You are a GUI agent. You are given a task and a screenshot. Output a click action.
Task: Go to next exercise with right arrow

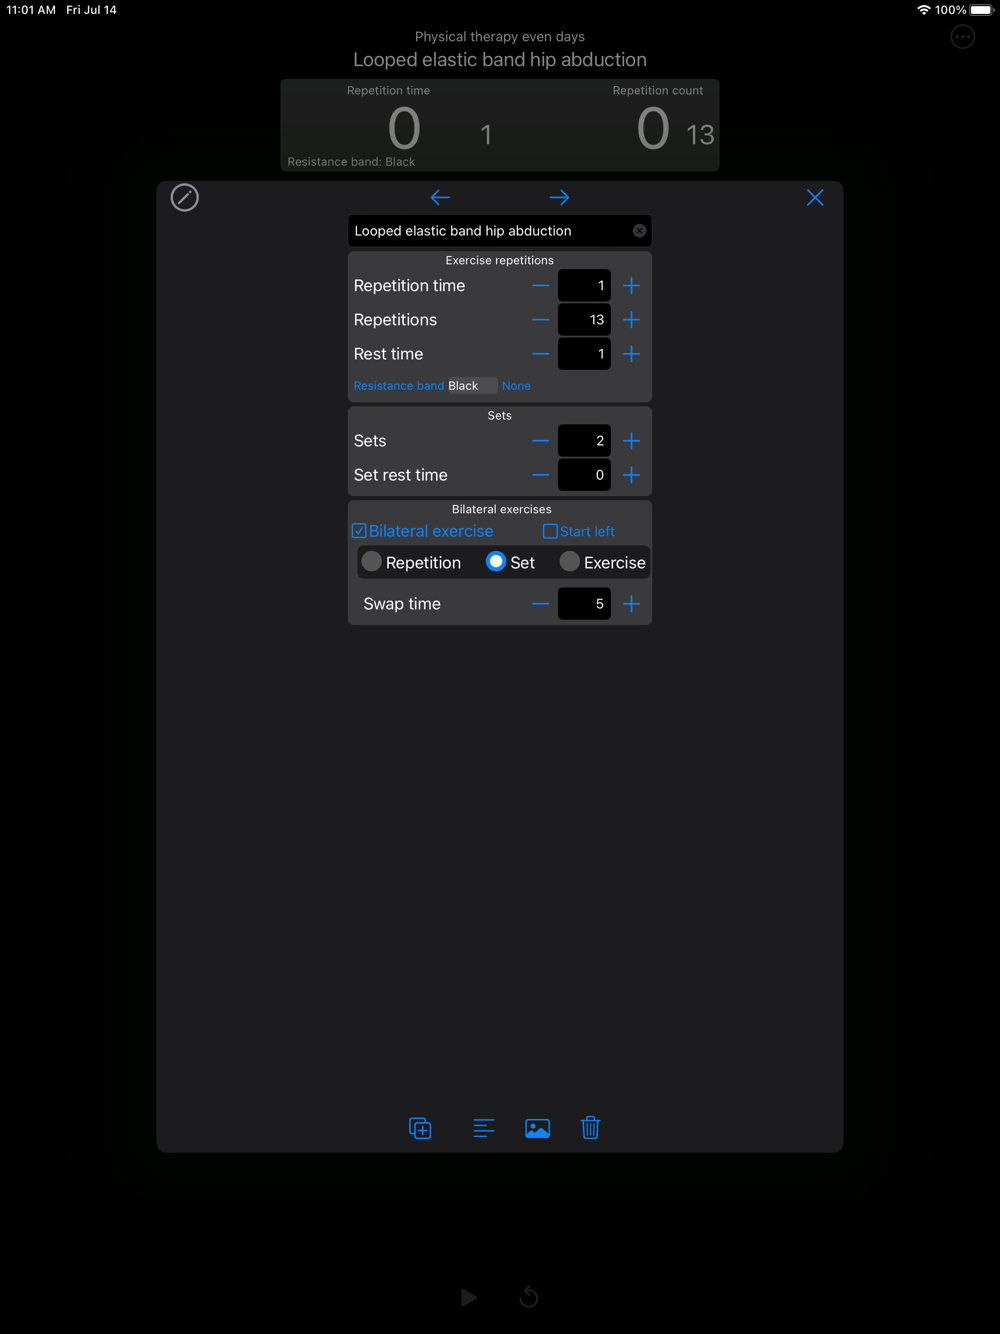(x=560, y=198)
